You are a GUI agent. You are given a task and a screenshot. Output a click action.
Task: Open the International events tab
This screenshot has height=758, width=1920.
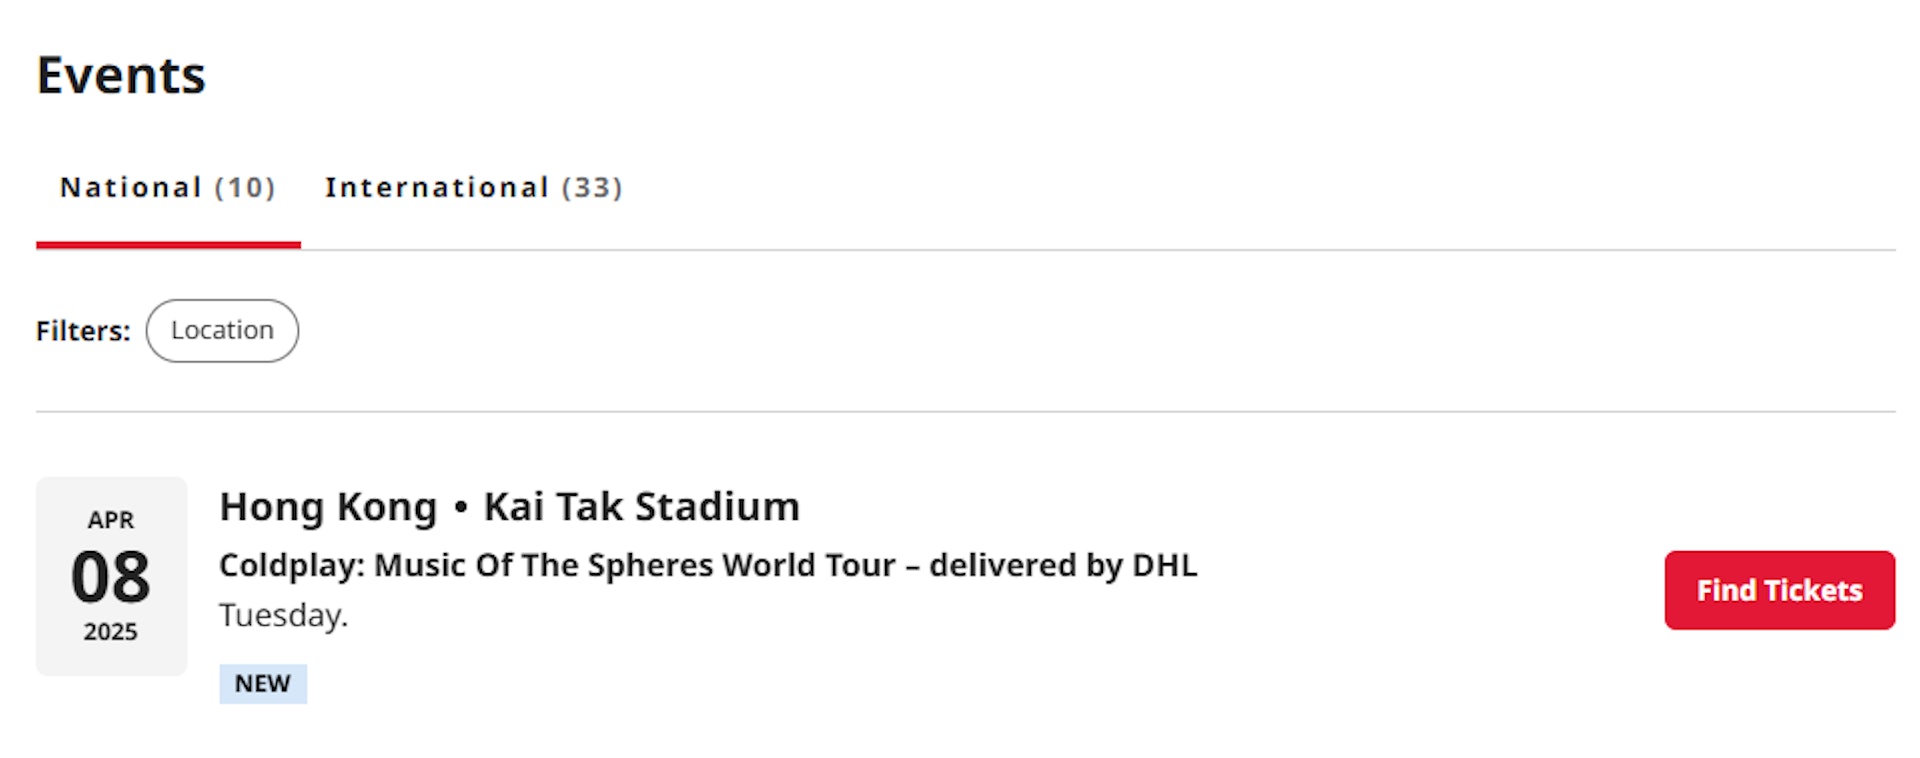pyautogui.click(x=473, y=188)
